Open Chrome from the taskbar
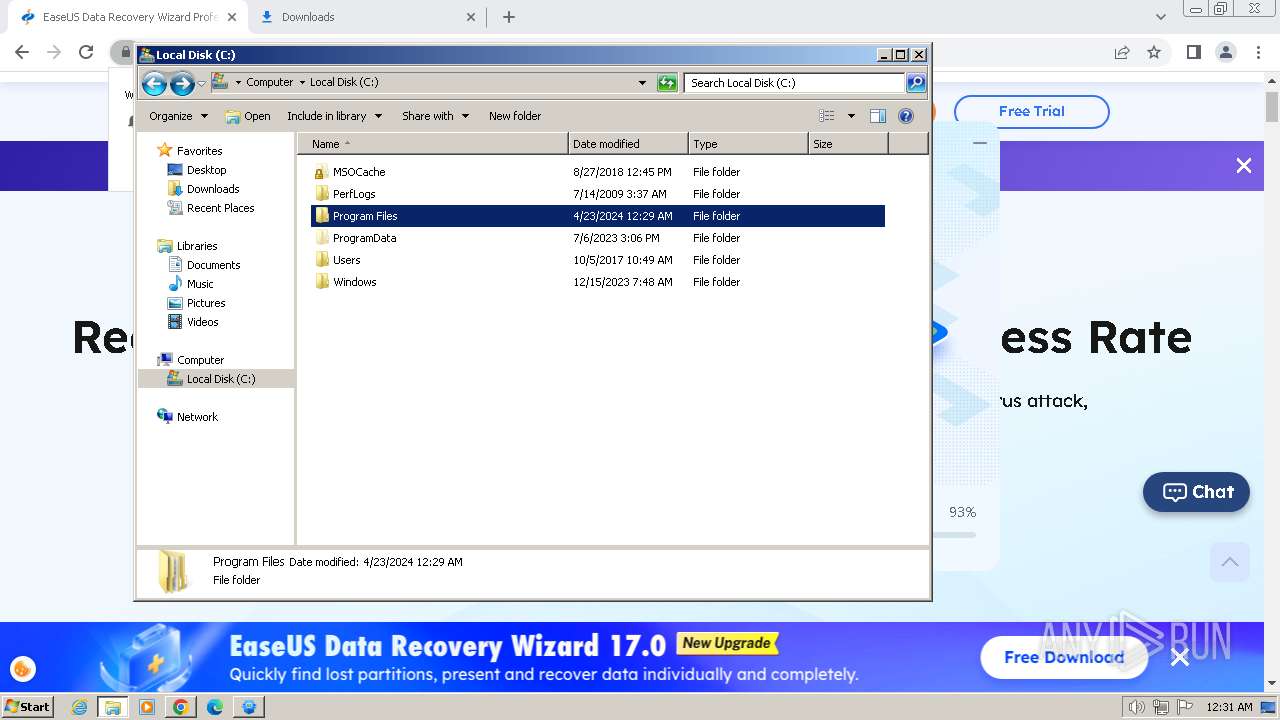Image resolution: width=1280 pixels, height=720 pixels. pyautogui.click(x=181, y=707)
